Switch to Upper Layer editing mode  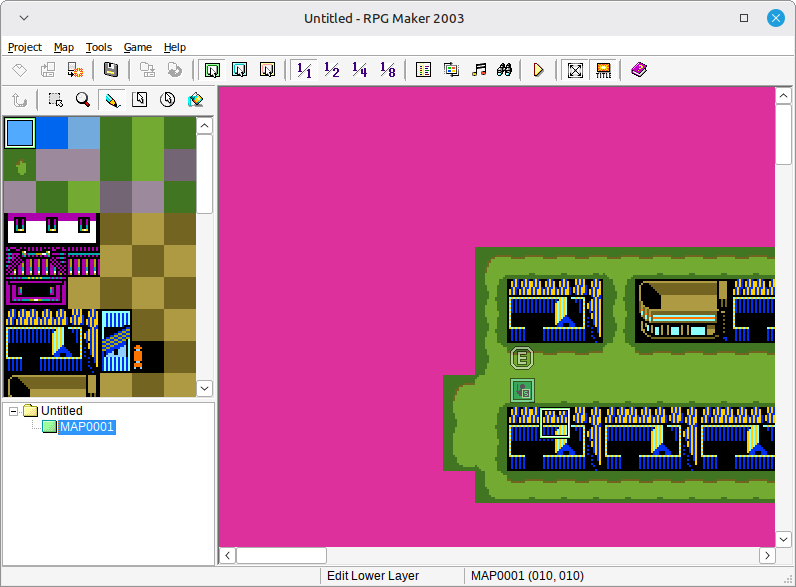click(x=240, y=70)
